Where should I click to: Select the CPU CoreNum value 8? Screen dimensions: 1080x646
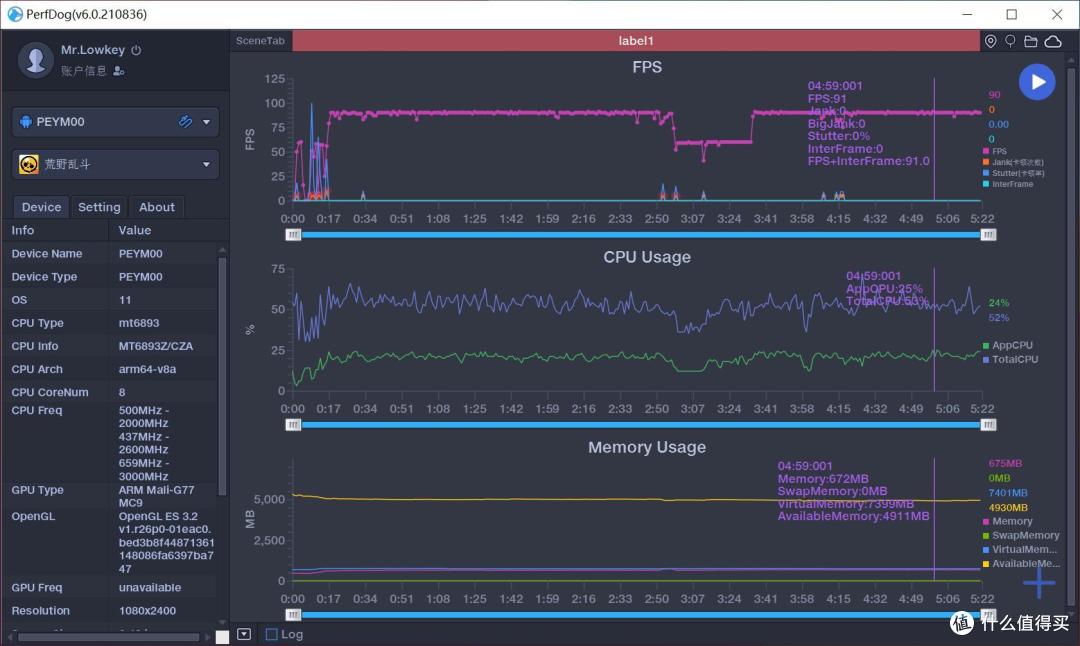(x=122, y=392)
